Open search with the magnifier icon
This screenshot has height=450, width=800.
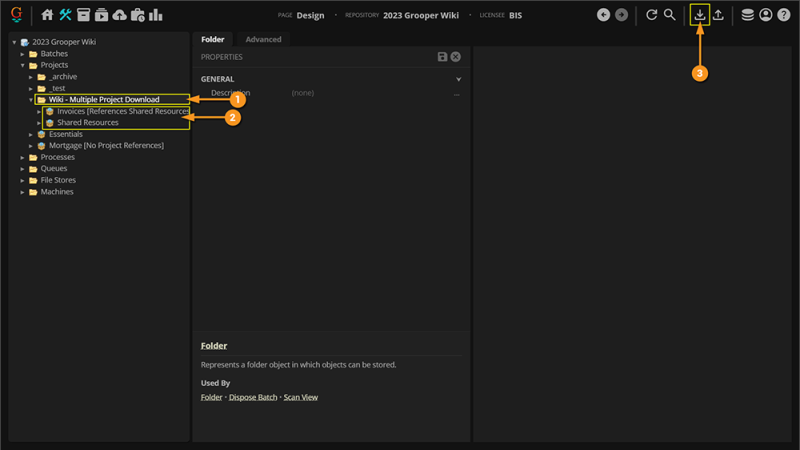tap(670, 15)
